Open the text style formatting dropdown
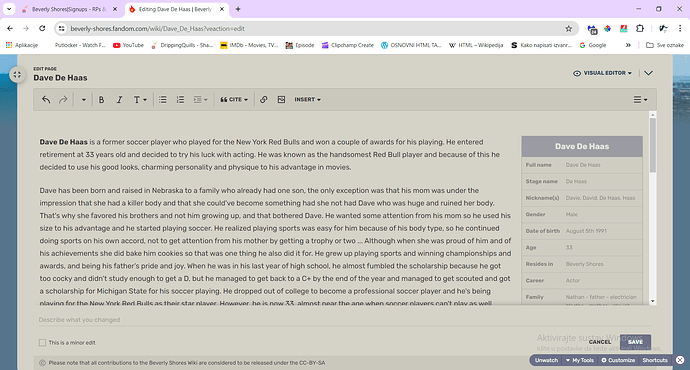Viewport: 690px width, 370px height. (x=140, y=99)
